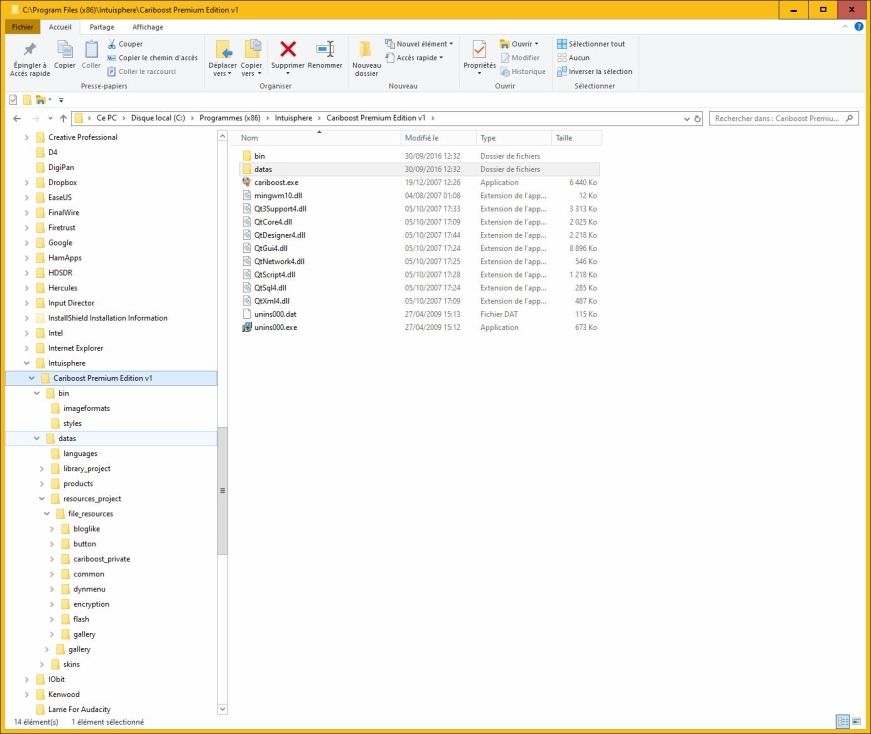The height and width of the screenshot is (734, 871).
Task: Switch to the Affichage ribbon tab
Action: (148, 27)
